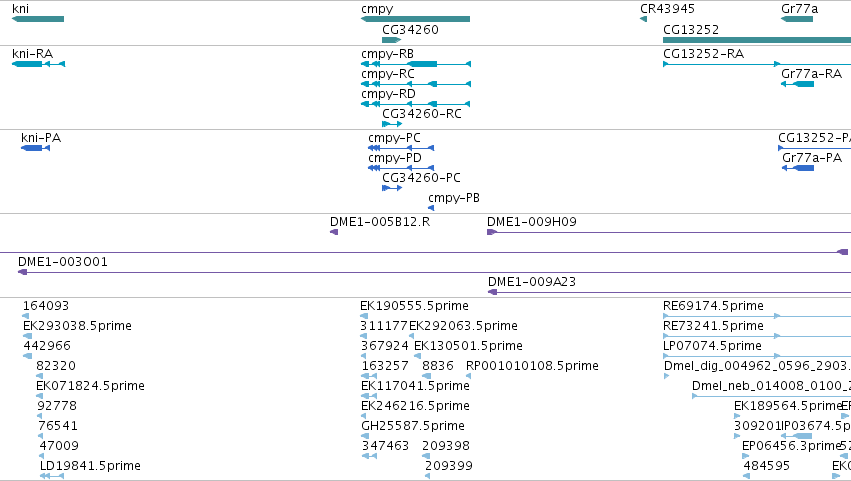This screenshot has height=481, width=851.
Task: Select the RE73241.5prime feature label
Action: (713, 326)
